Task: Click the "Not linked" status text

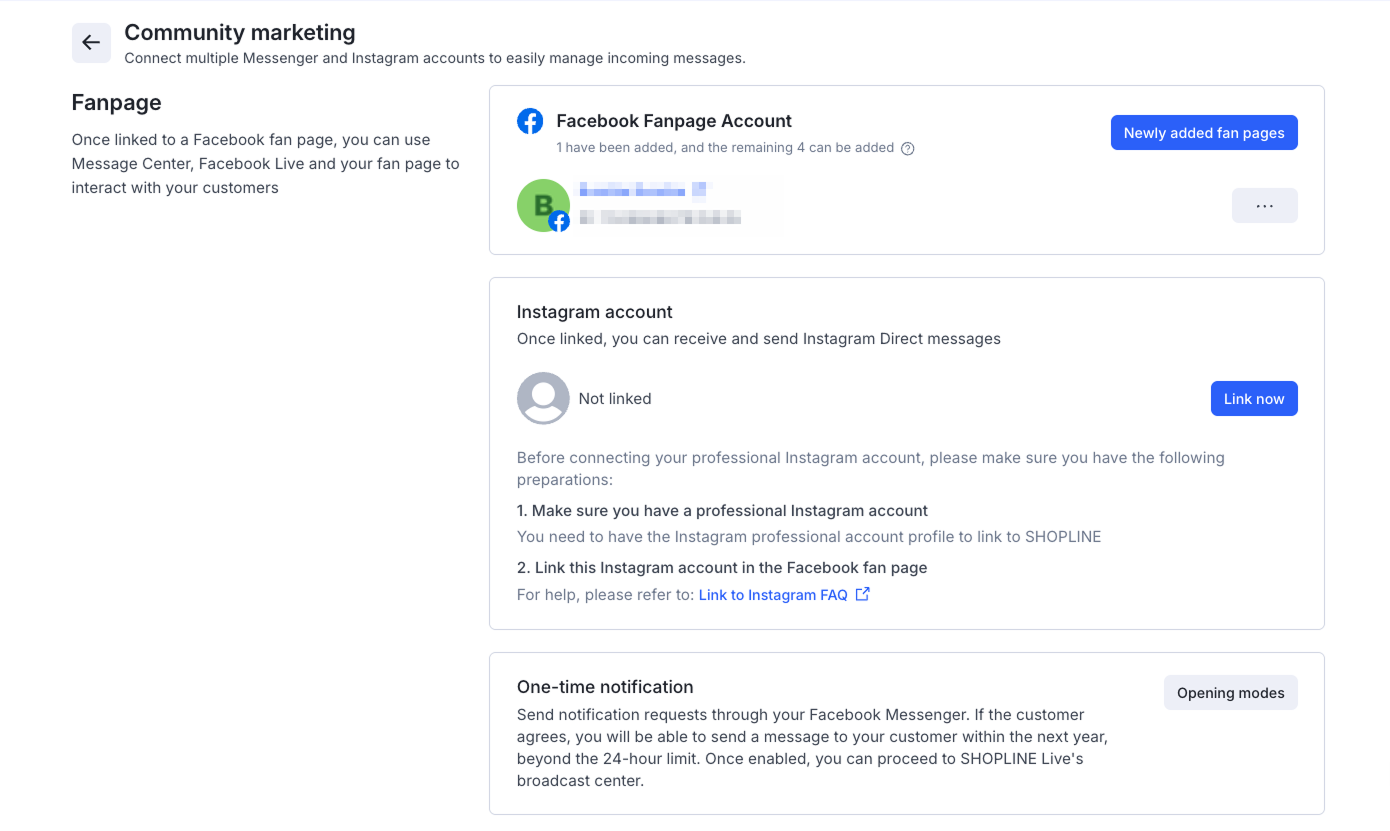Action: point(615,399)
